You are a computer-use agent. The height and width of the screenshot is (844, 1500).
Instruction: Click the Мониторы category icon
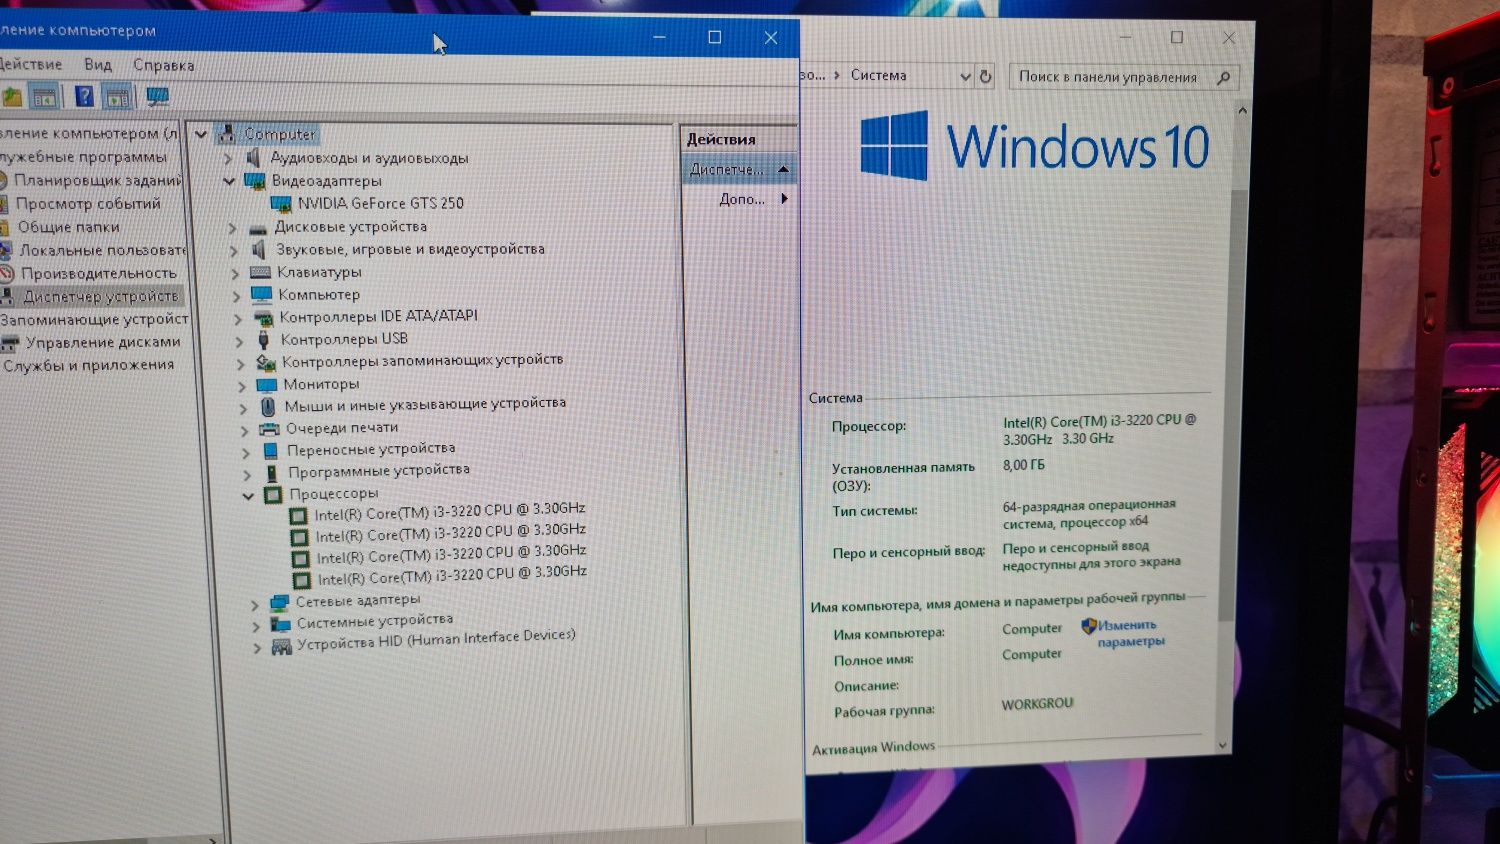coord(266,384)
